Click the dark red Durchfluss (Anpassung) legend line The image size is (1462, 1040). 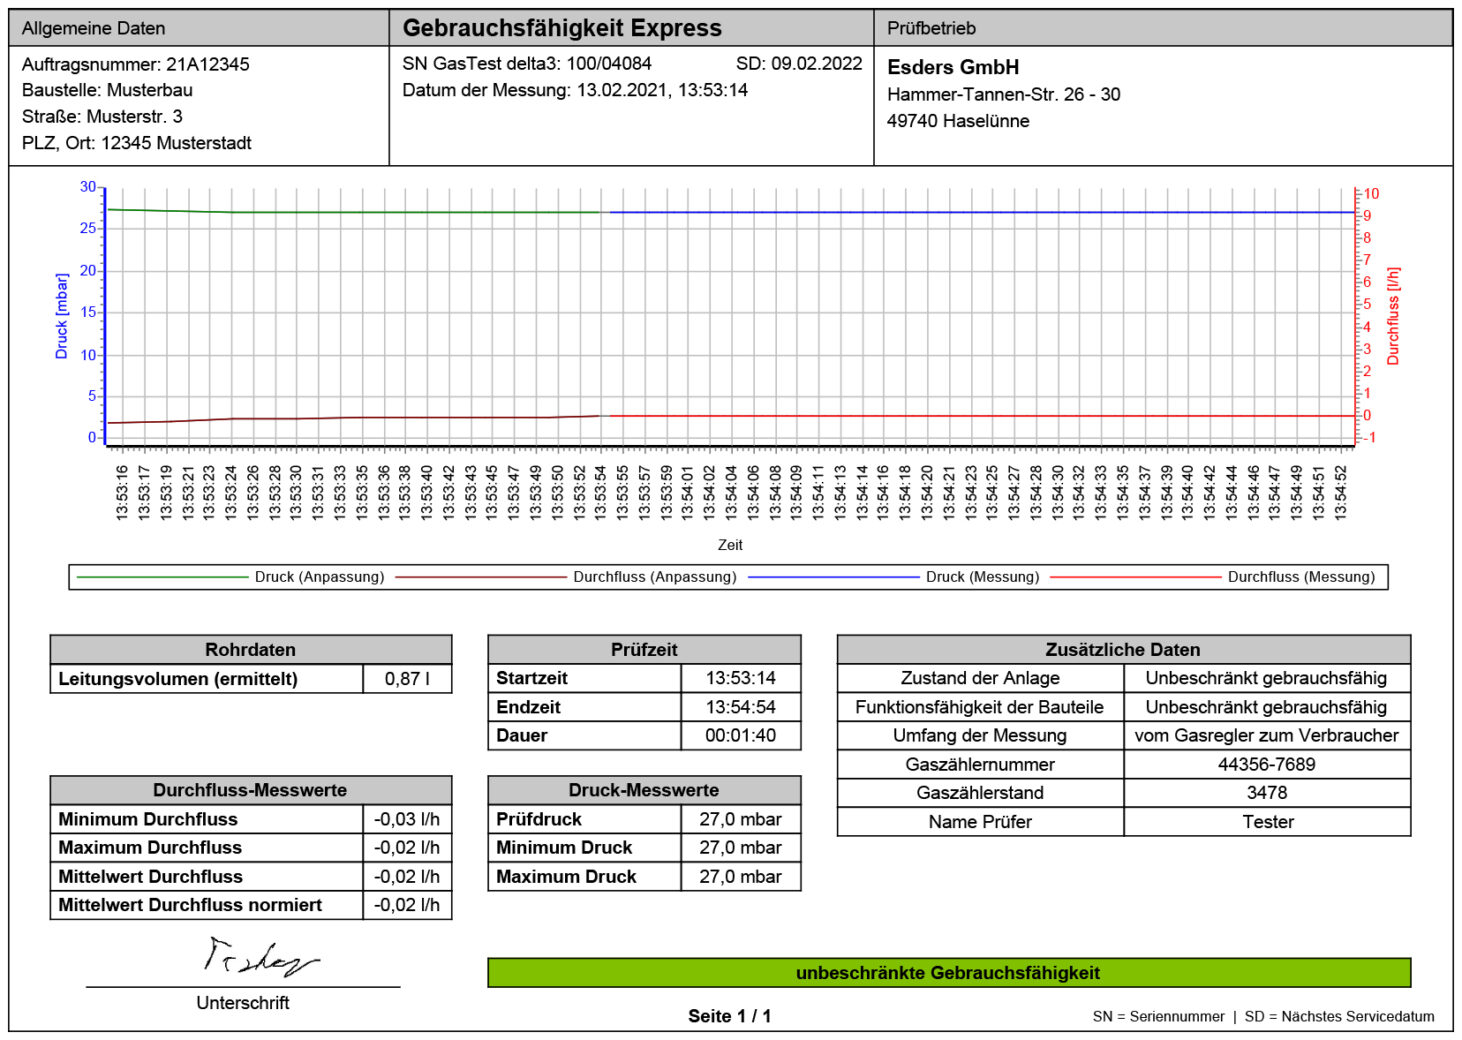click(x=480, y=577)
